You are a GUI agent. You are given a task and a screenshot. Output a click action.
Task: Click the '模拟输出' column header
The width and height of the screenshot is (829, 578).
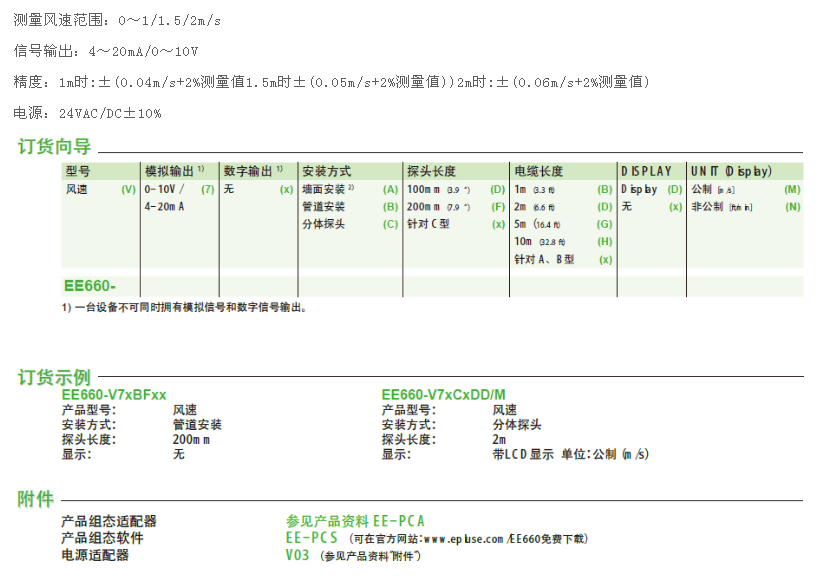[x=174, y=171]
